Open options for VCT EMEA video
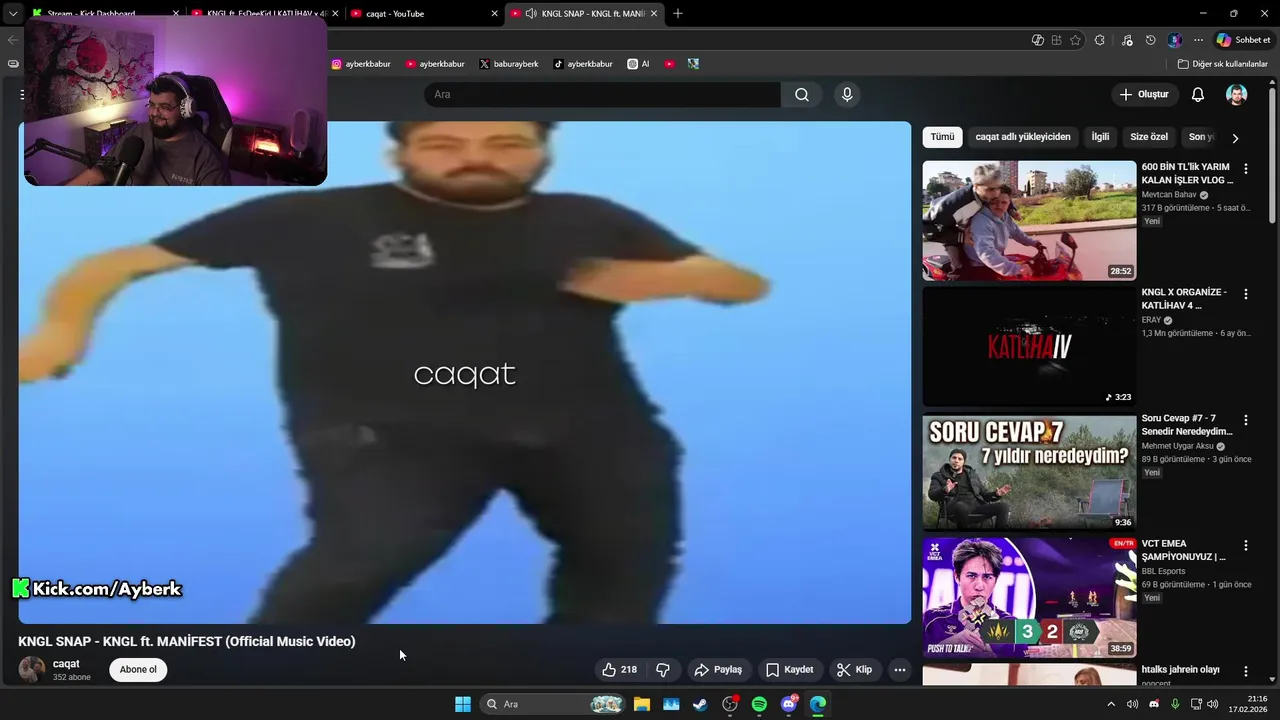The image size is (1280, 720). tap(1246, 546)
